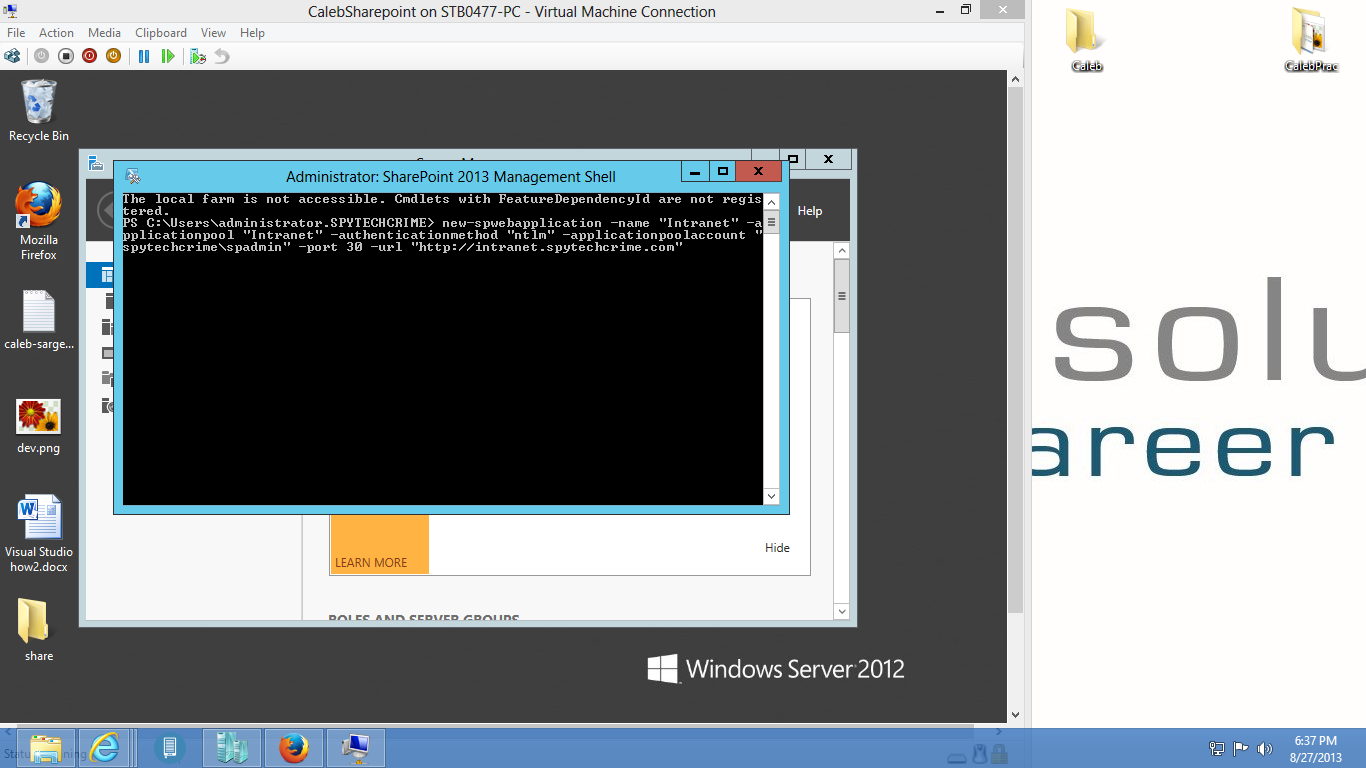The width and height of the screenshot is (1366, 768).
Task: Open Internet Explorer from taskbar
Action: click(104, 748)
